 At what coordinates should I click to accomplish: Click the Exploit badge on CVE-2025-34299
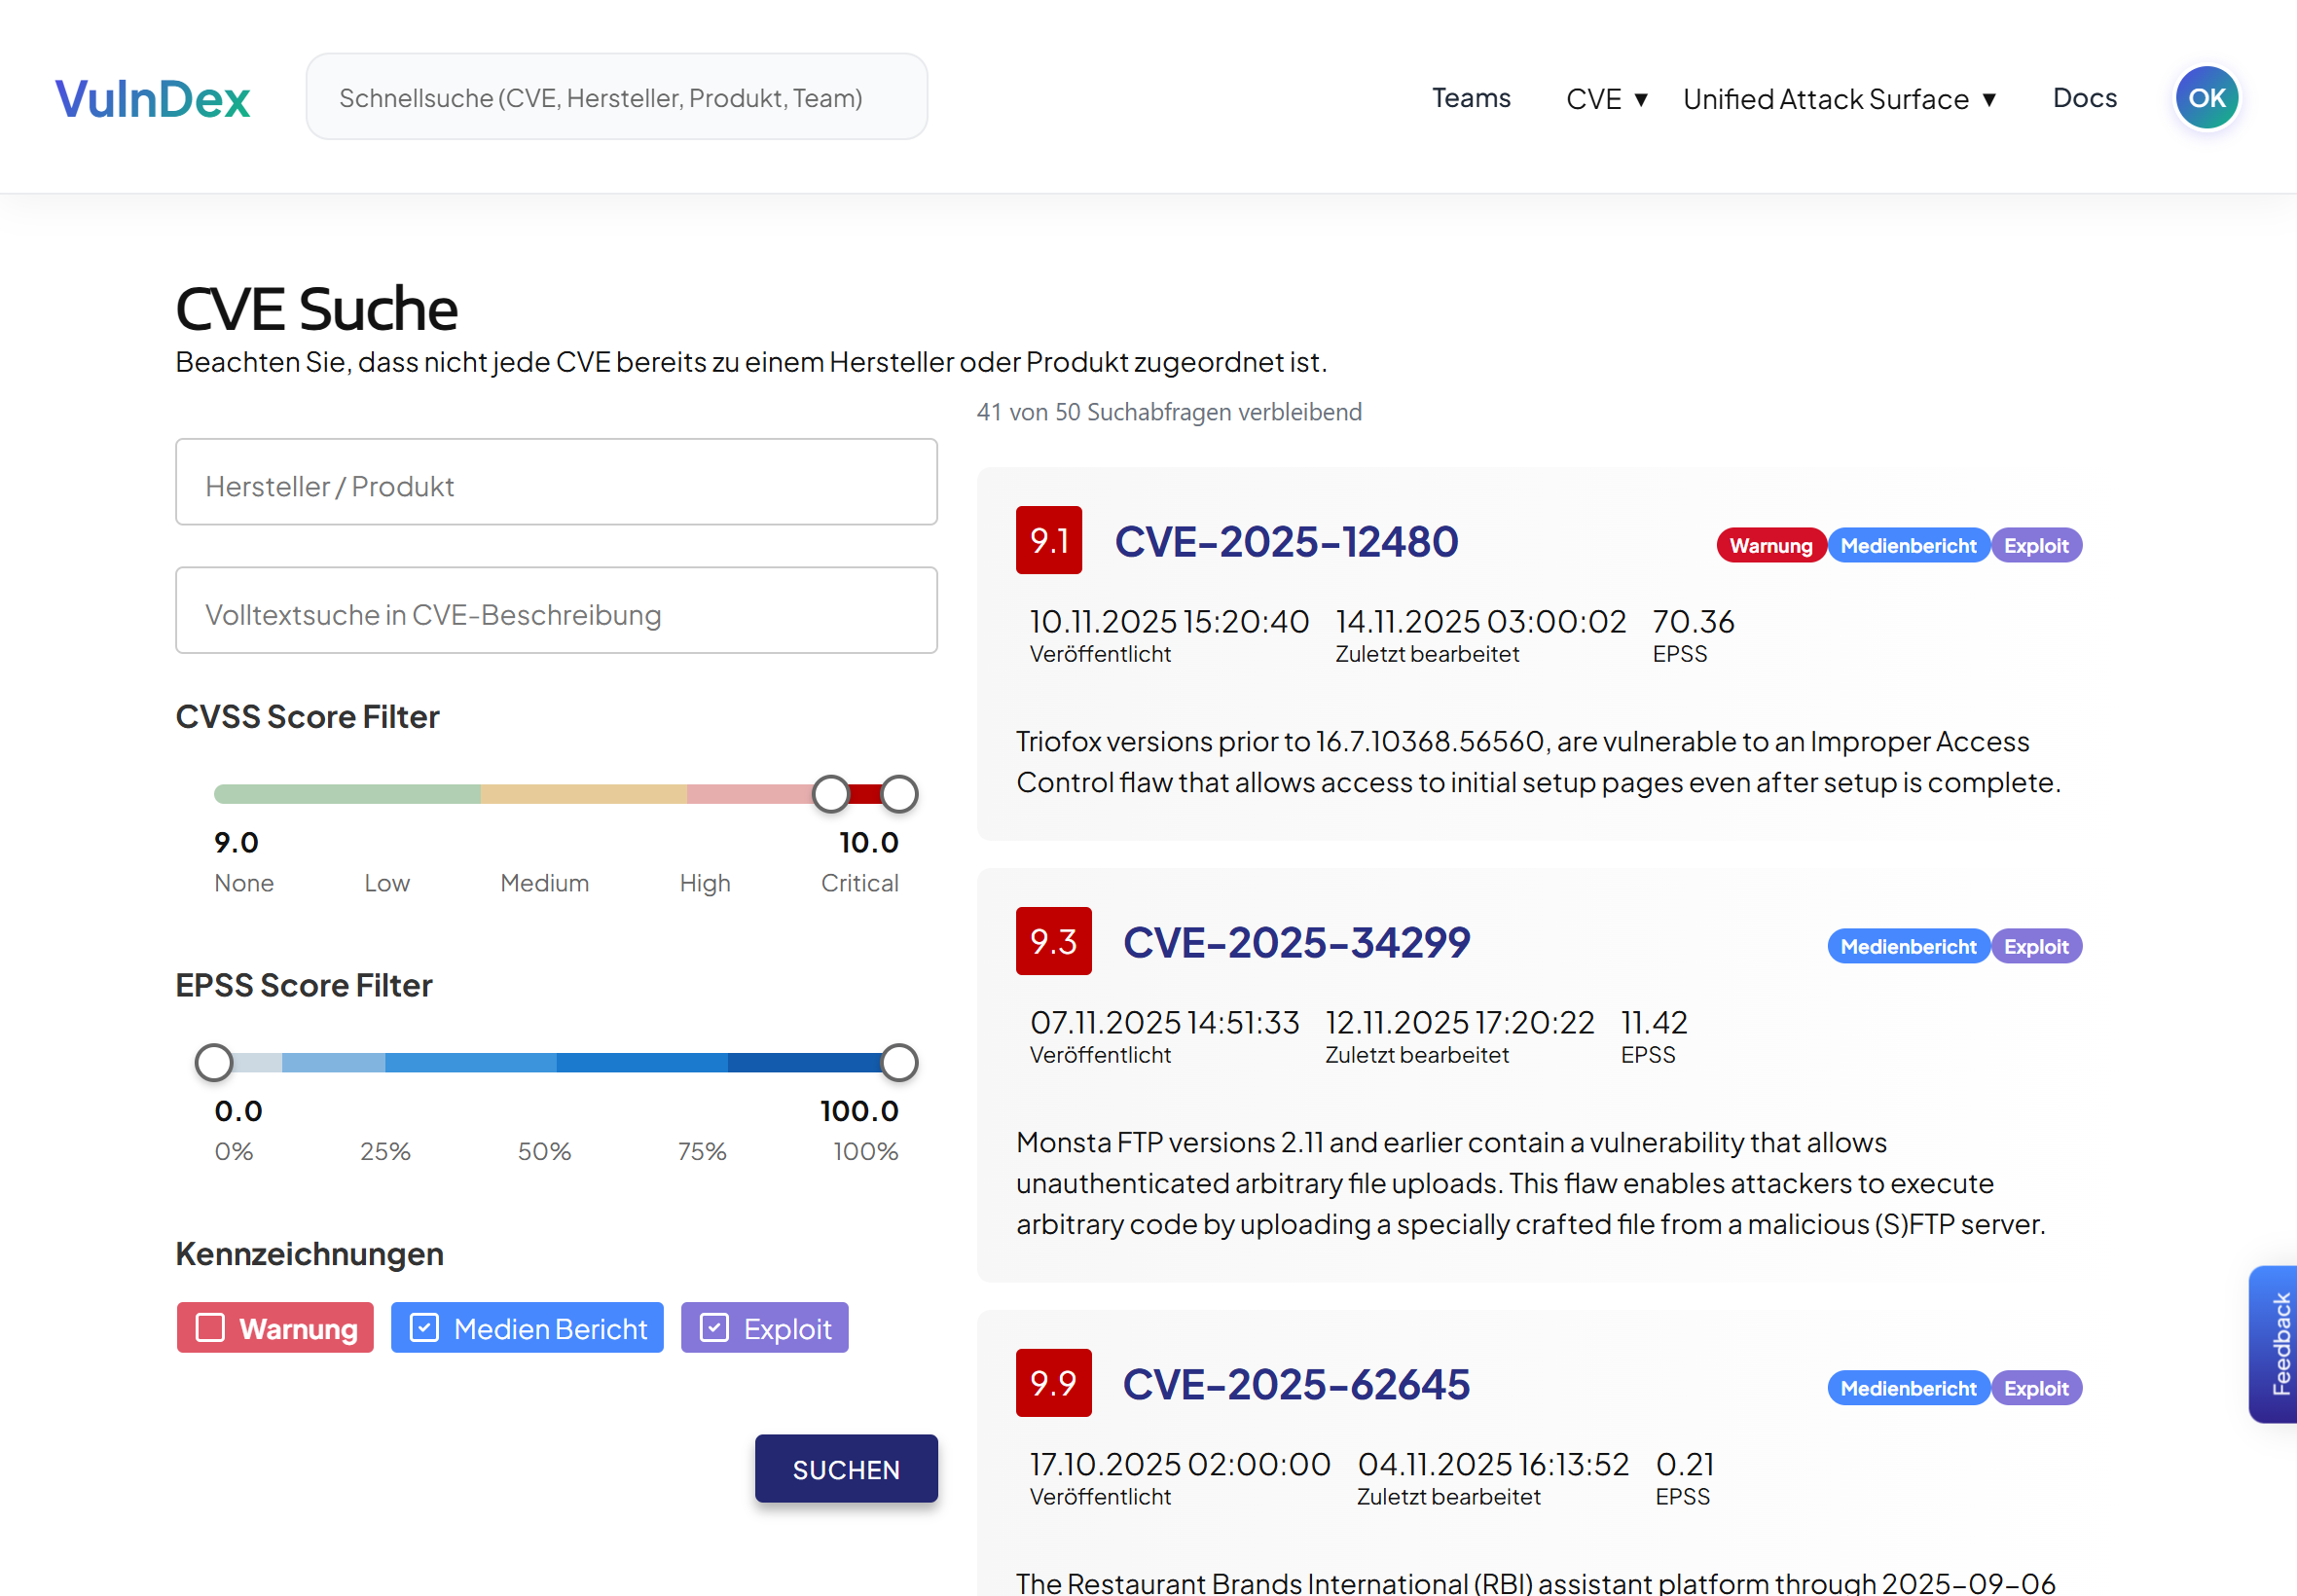(2036, 945)
